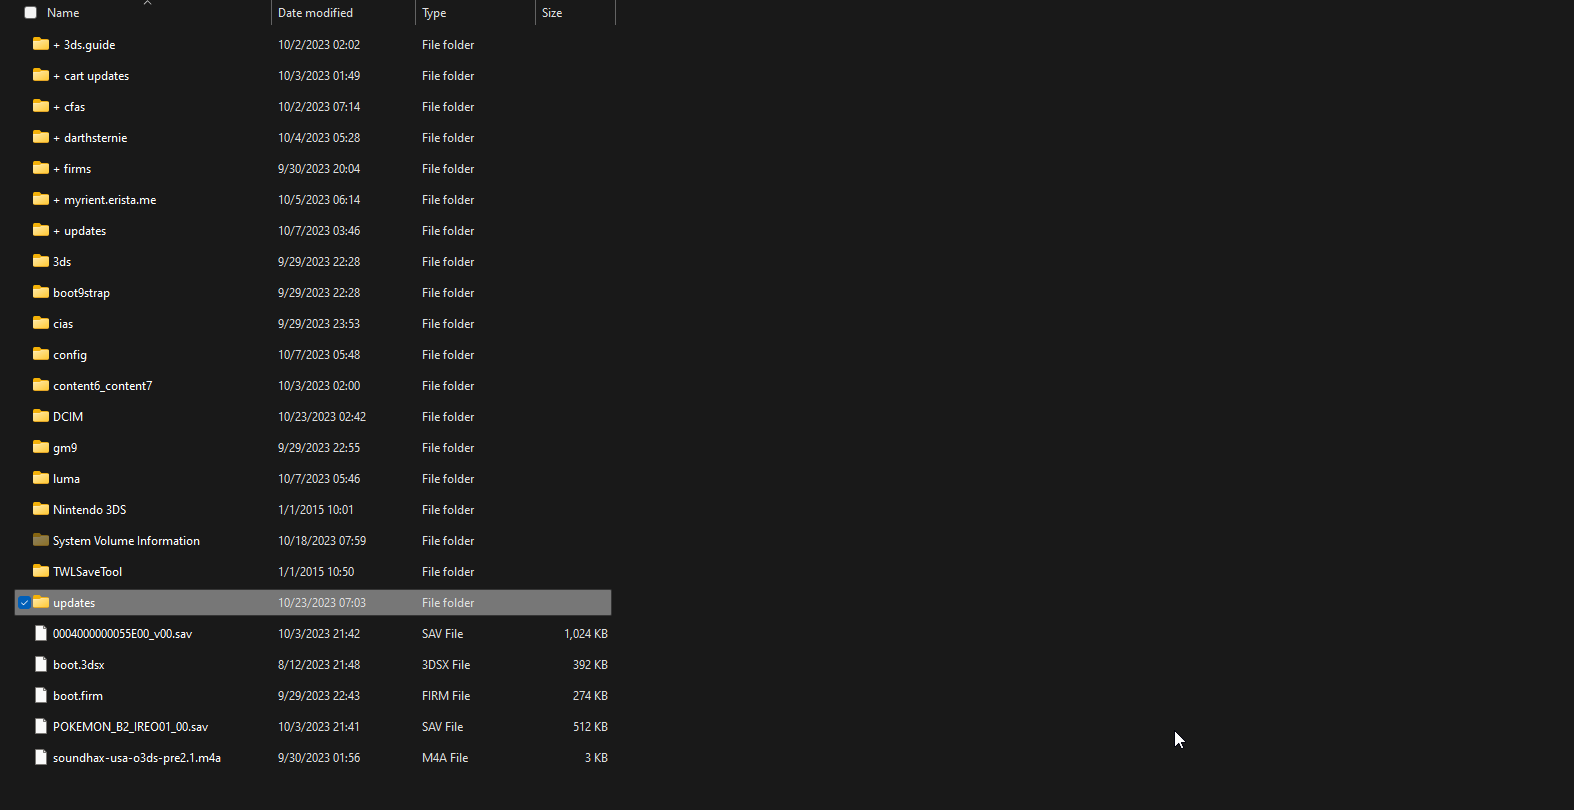The image size is (1574, 810).
Task: Sort files by Size column
Action: coord(552,13)
